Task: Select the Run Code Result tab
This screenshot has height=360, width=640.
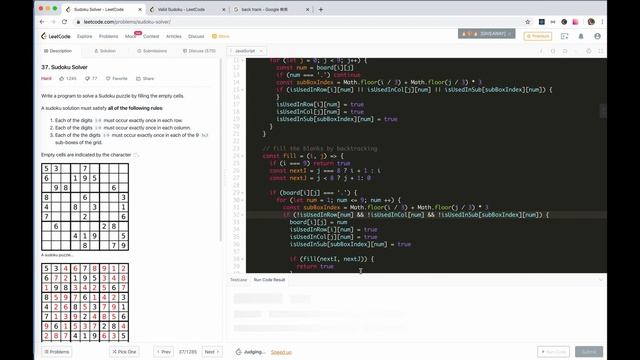Action: coord(269,280)
